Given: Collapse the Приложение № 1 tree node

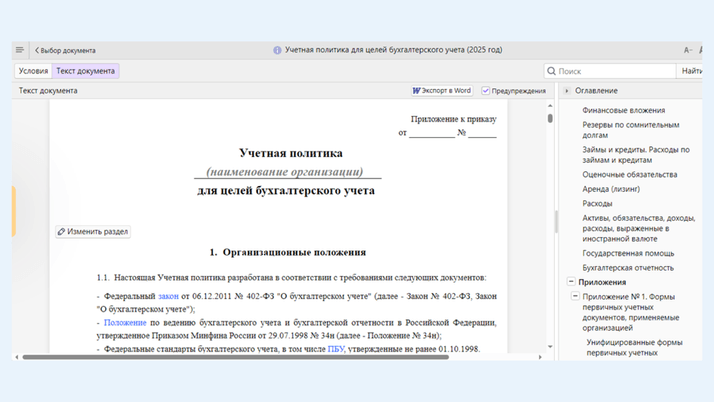Looking at the screenshot, I should pos(574,297).
